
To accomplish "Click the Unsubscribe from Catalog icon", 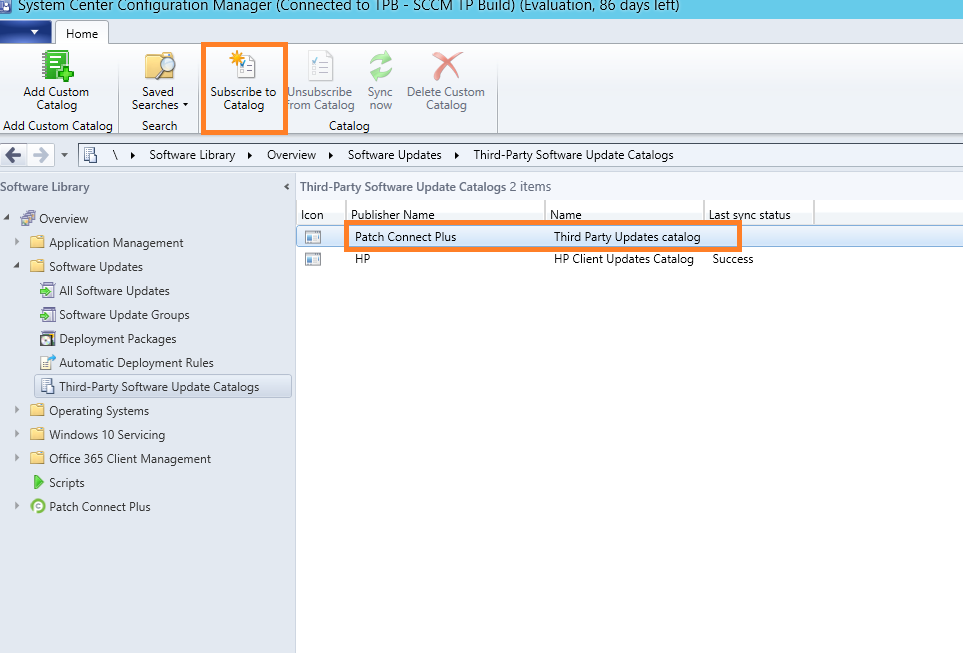I will [x=321, y=65].
